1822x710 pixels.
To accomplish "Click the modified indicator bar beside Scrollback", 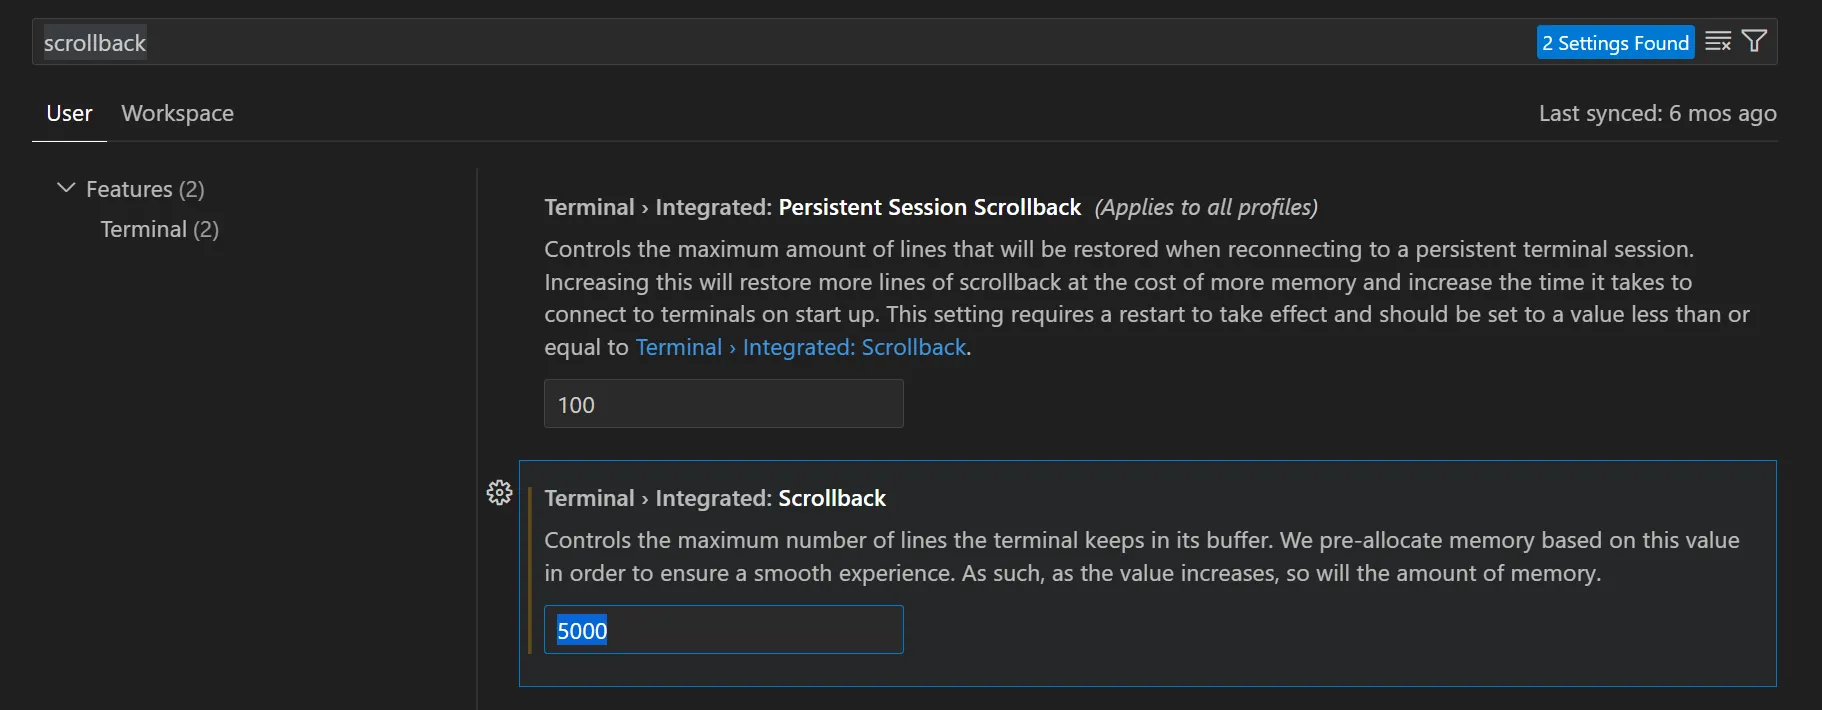I will click(x=530, y=570).
